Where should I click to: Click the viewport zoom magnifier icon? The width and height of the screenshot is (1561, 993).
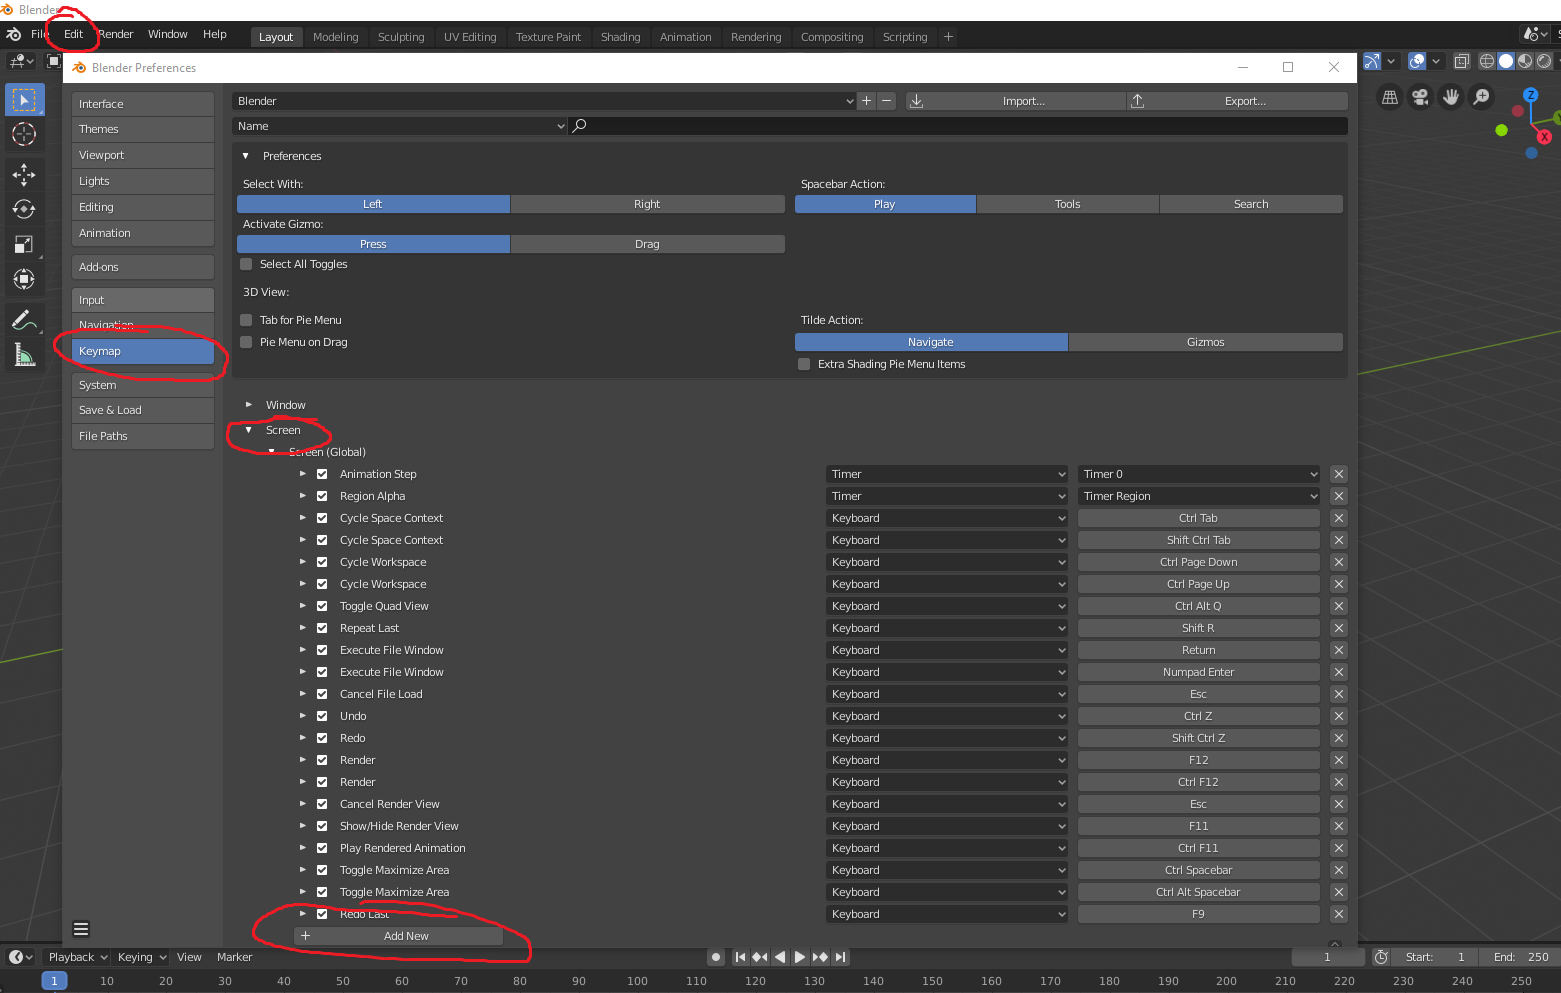coord(1481,97)
